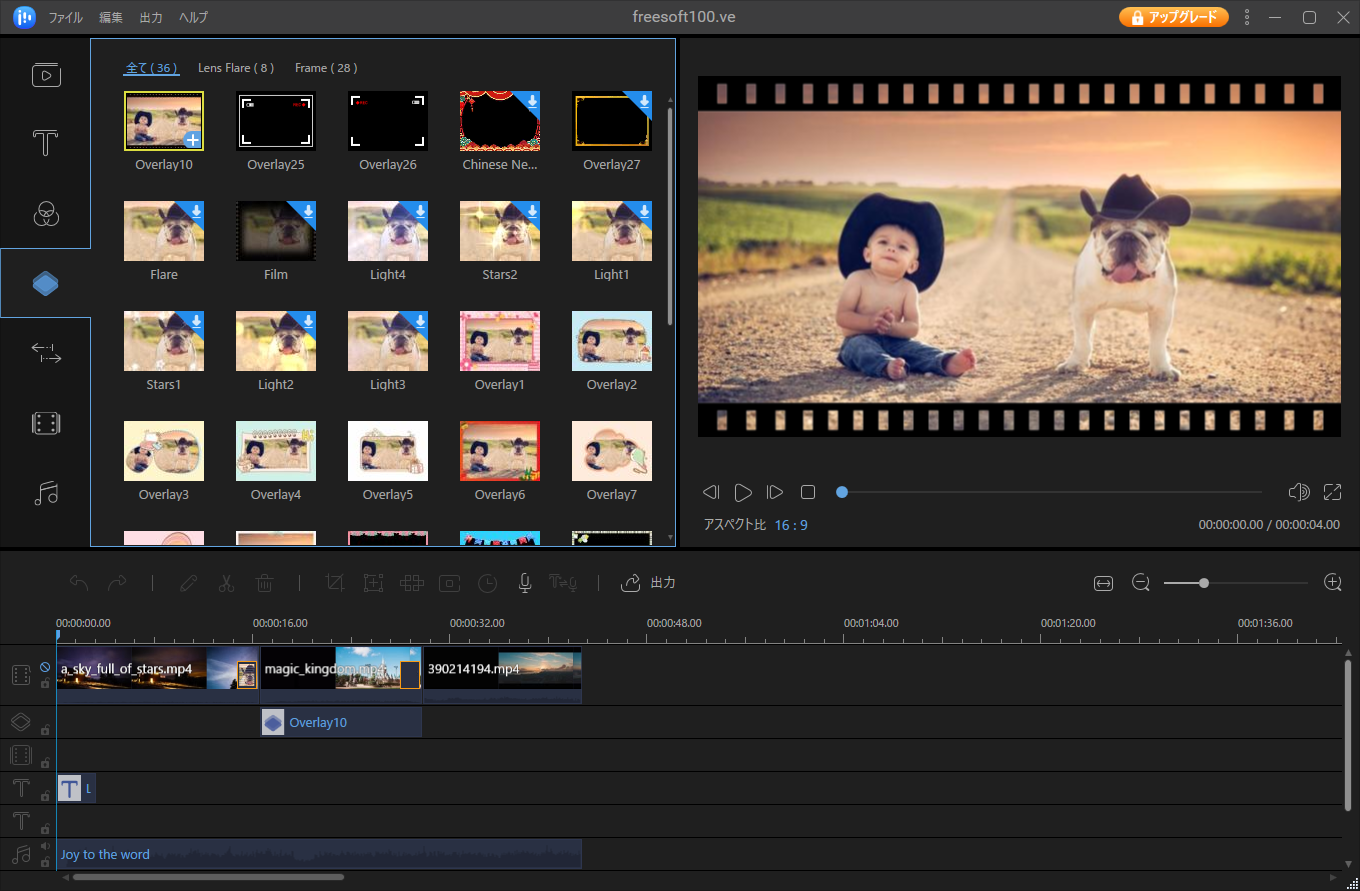Change aspect ratio via 16 : 9
1360x891 pixels.
click(x=791, y=524)
